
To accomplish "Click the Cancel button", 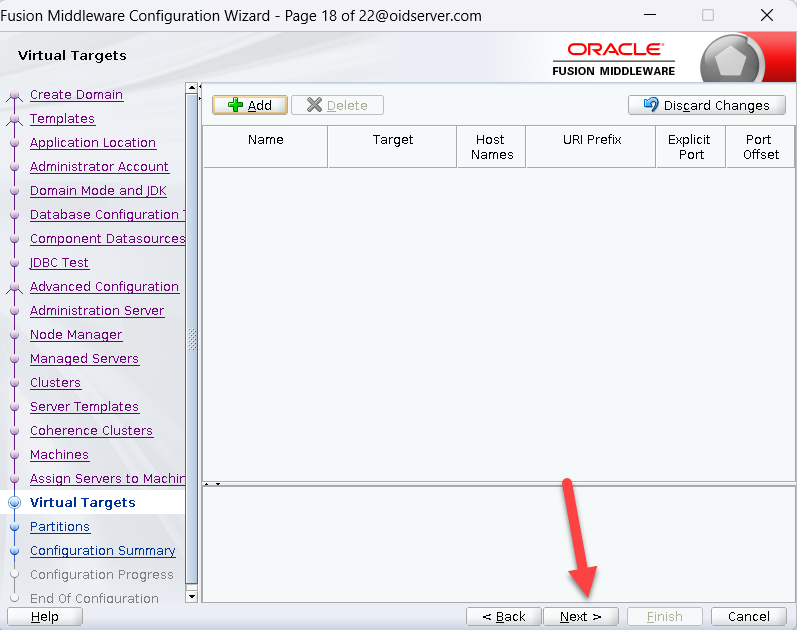I will coord(748,617).
